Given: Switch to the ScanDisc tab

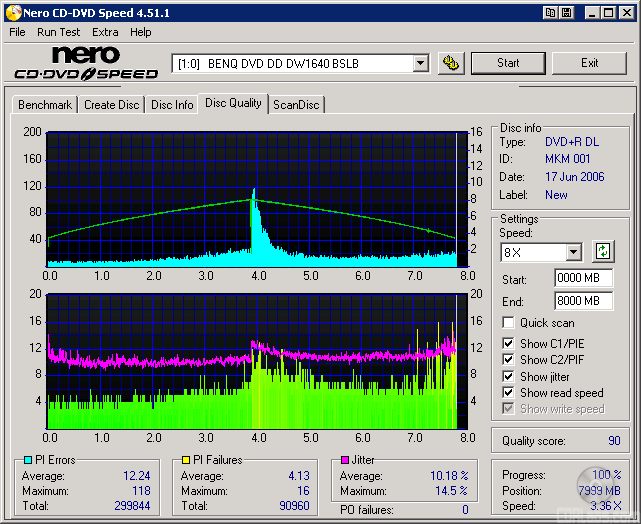Looking at the screenshot, I should tap(297, 105).
